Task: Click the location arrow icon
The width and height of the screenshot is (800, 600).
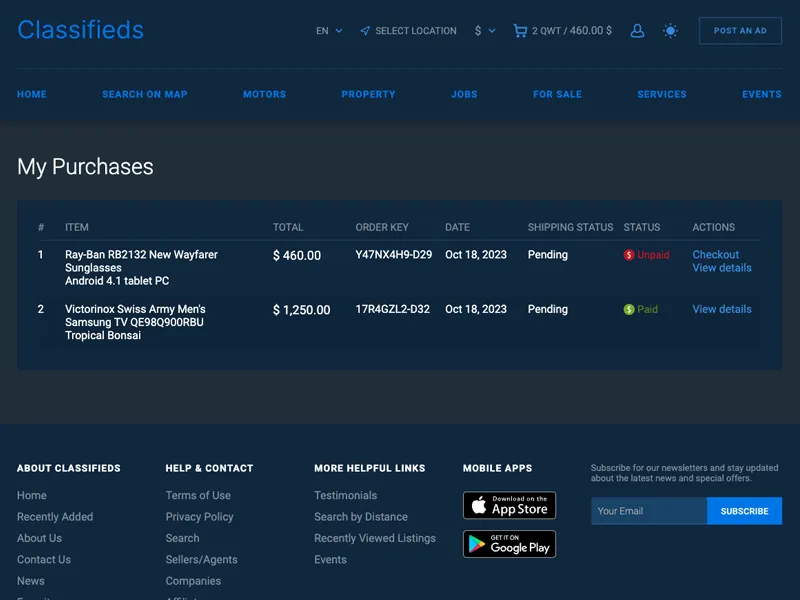Action: point(365,31)
